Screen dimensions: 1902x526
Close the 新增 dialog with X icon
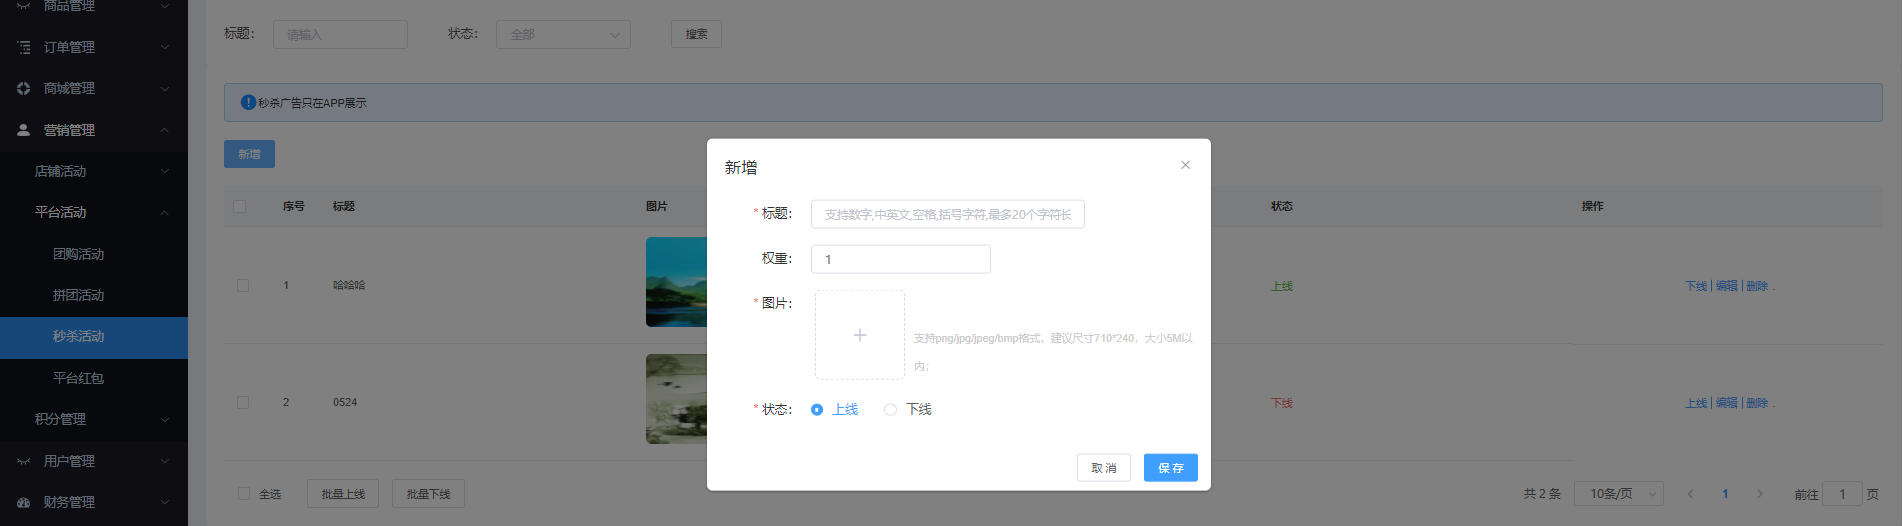1185,165
